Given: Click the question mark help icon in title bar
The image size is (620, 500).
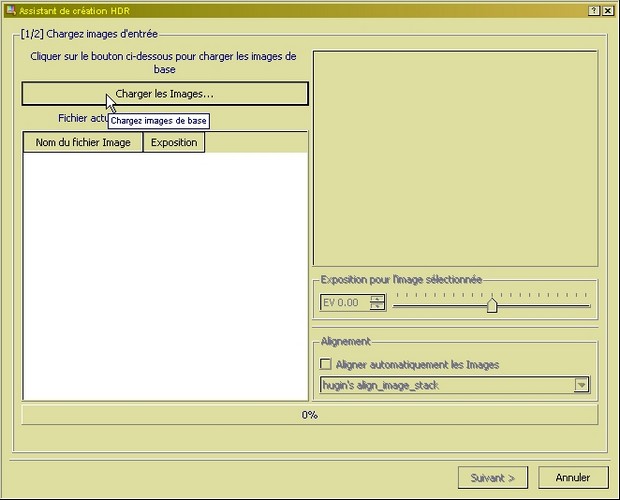Looking at the screenshot, I should pos(593,10).
